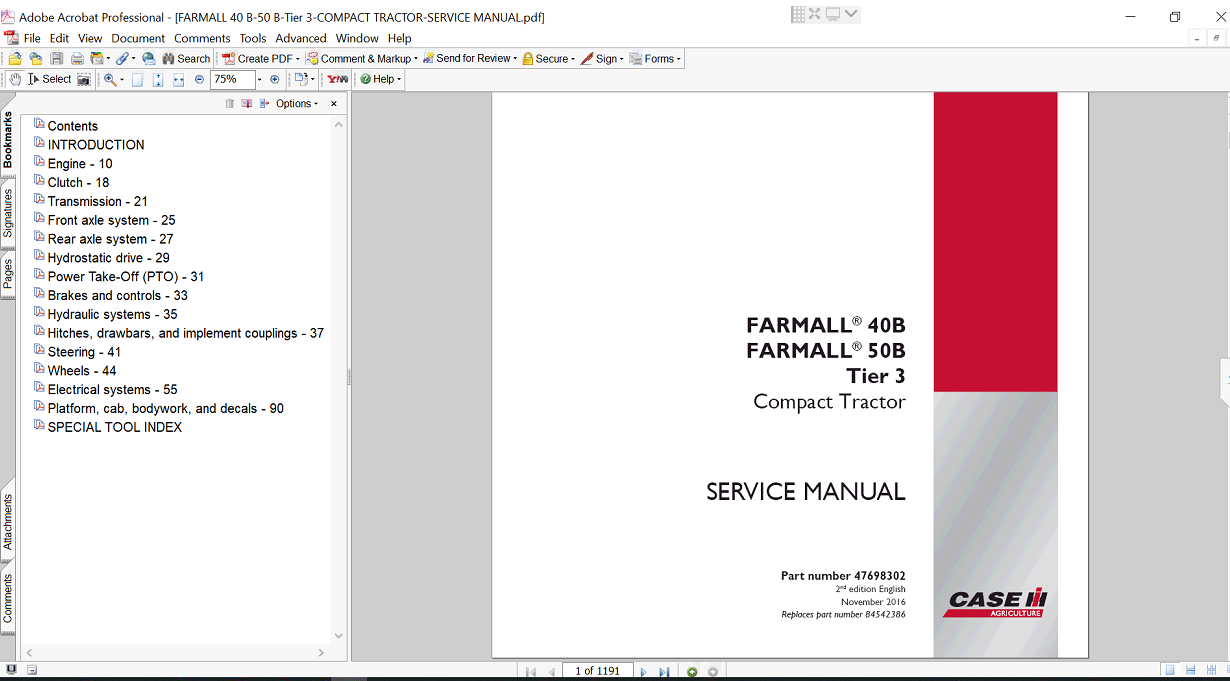Screen dimensions: 1230x681
Task: Expand the zoom percentage dropdown arrow
Action: coord(259,79)
